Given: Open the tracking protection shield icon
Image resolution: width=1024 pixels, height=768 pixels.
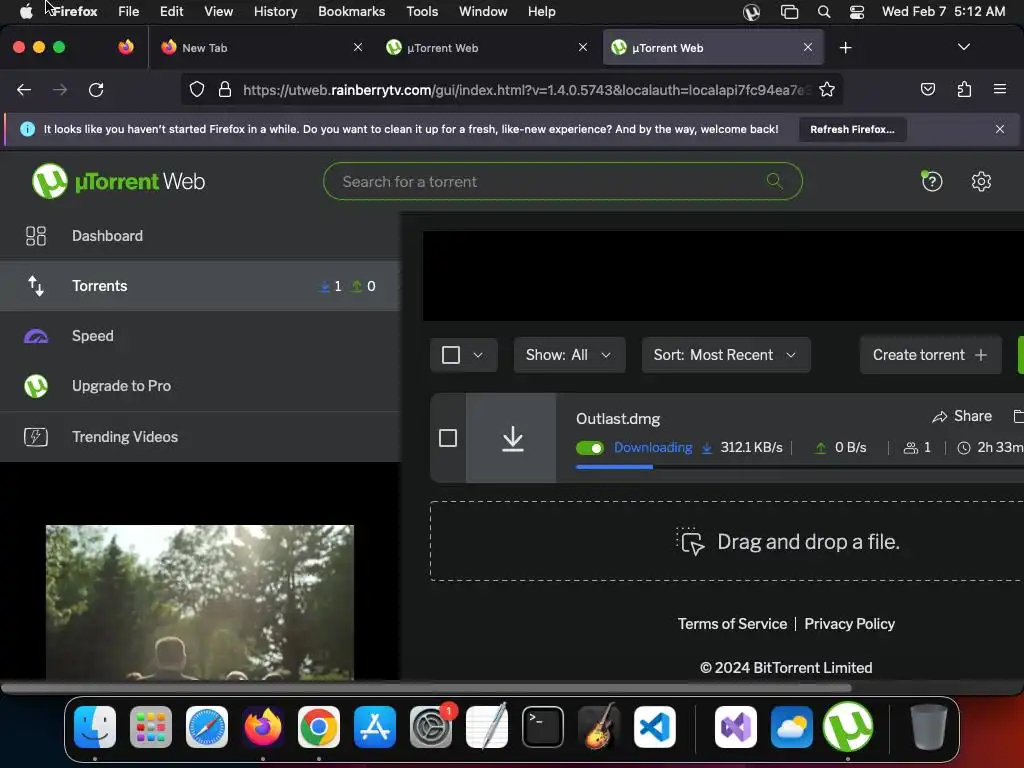Looking at the screenshot, I should coord(197,89).
